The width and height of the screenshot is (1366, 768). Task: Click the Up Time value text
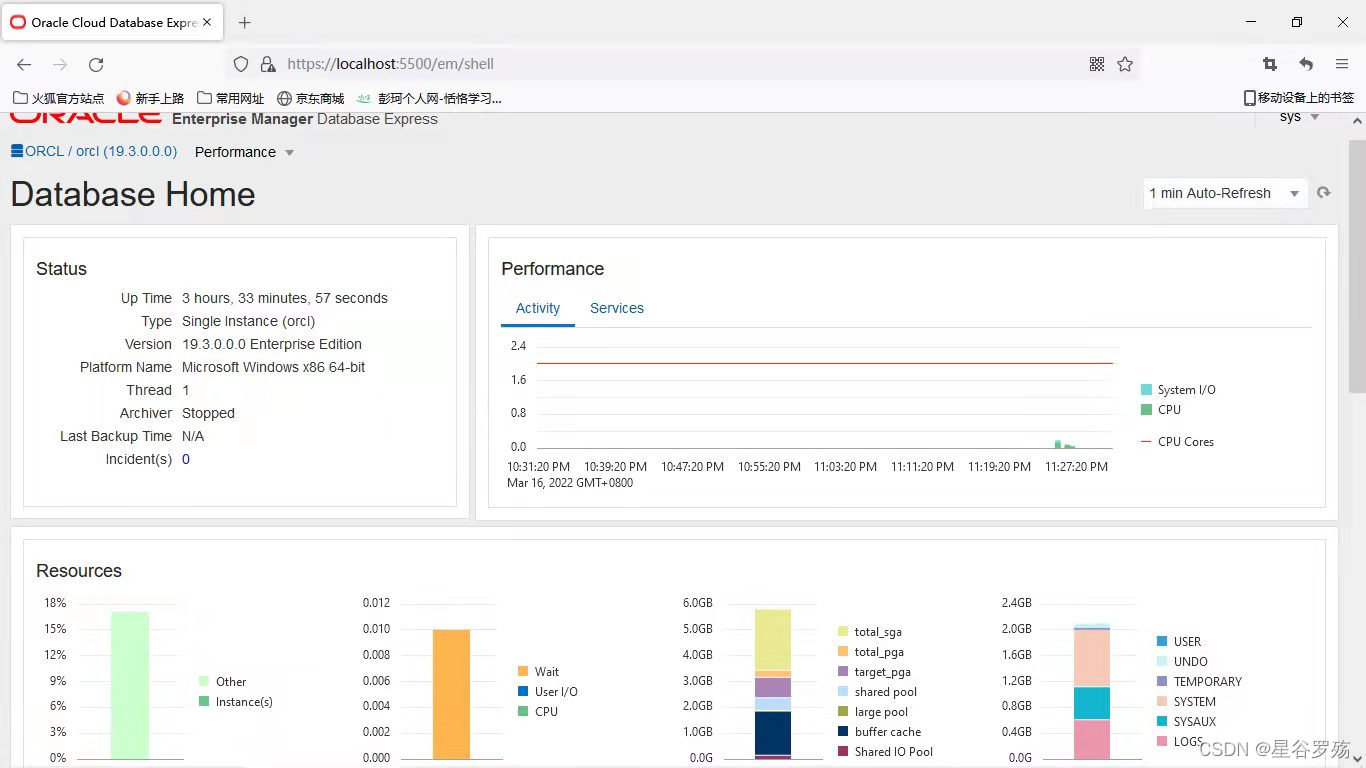click(x=285, y=298)
